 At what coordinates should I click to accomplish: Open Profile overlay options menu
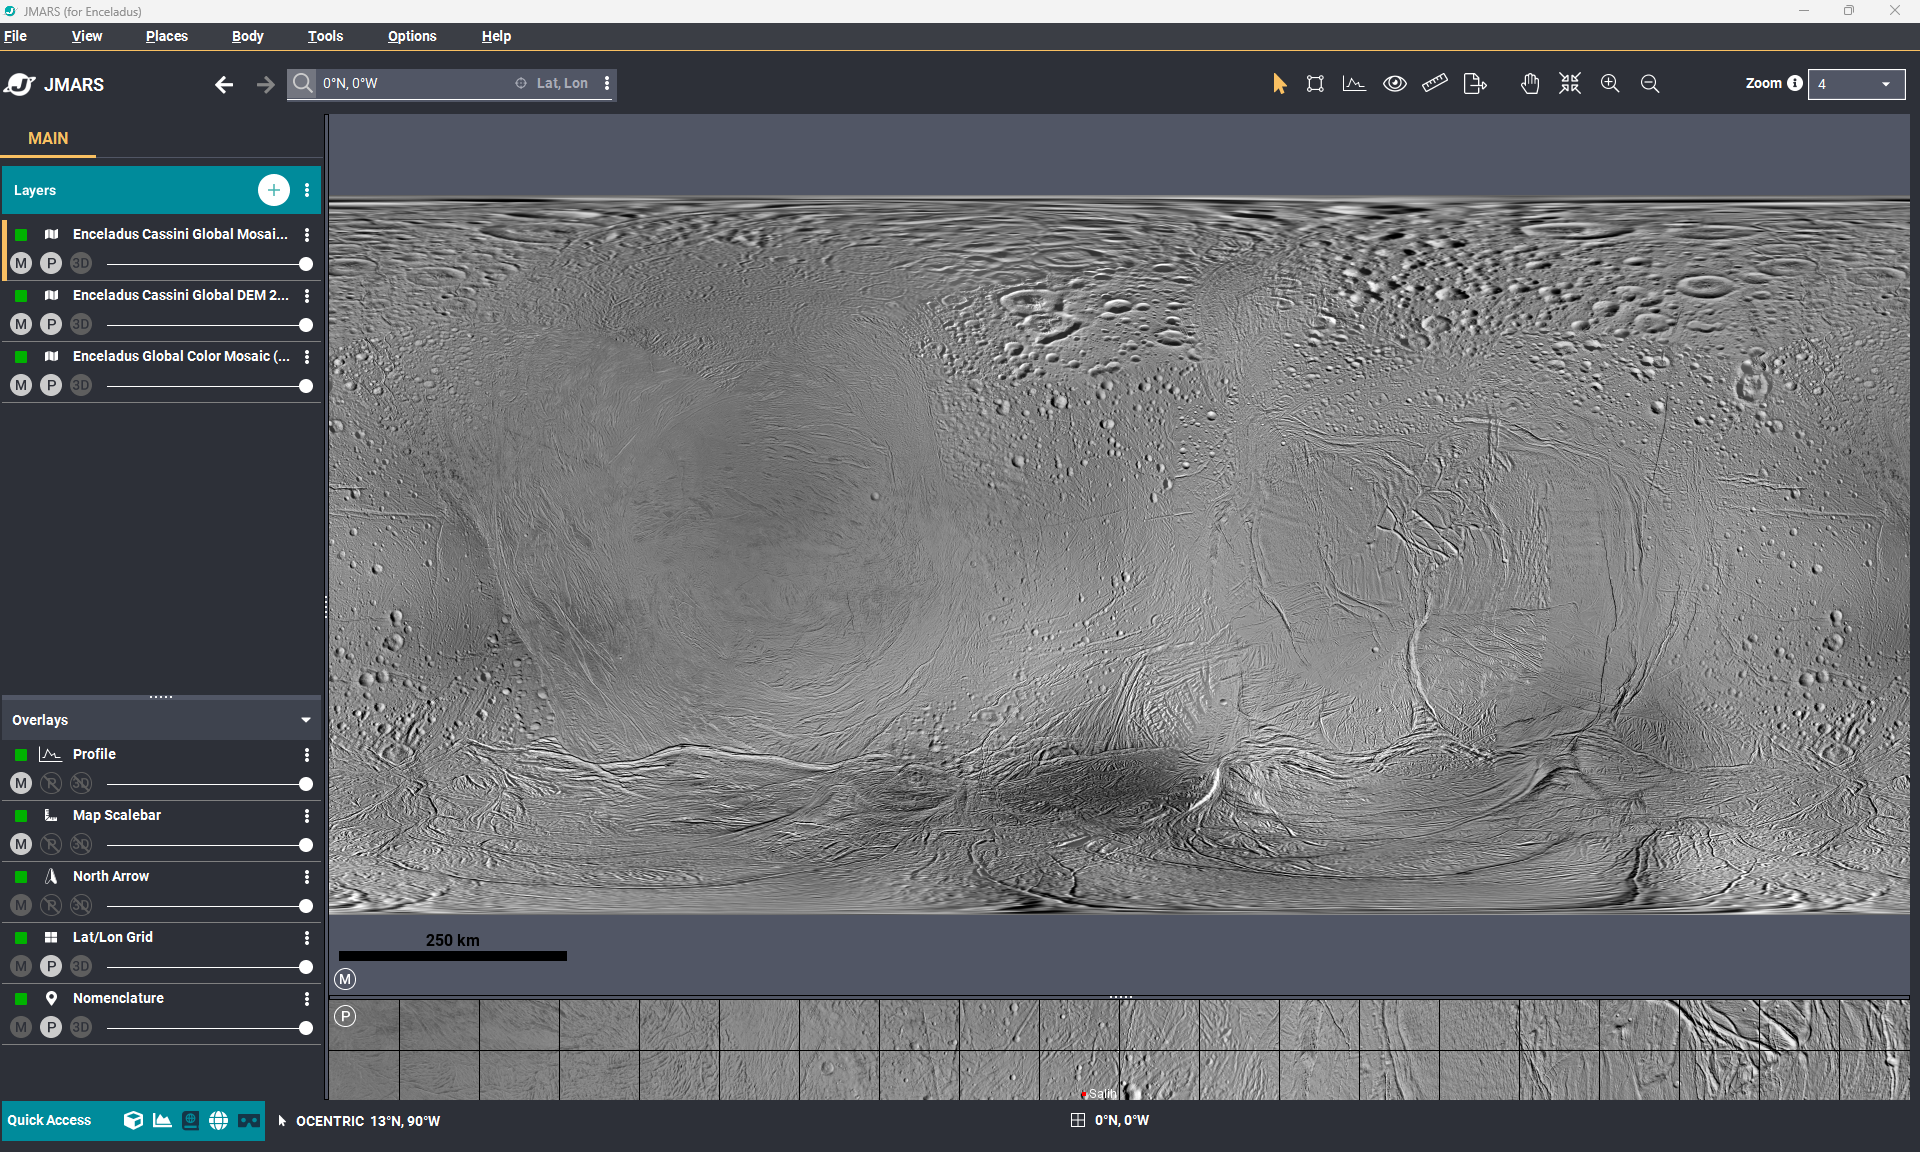pyautogui.click(x=307, y=754)
